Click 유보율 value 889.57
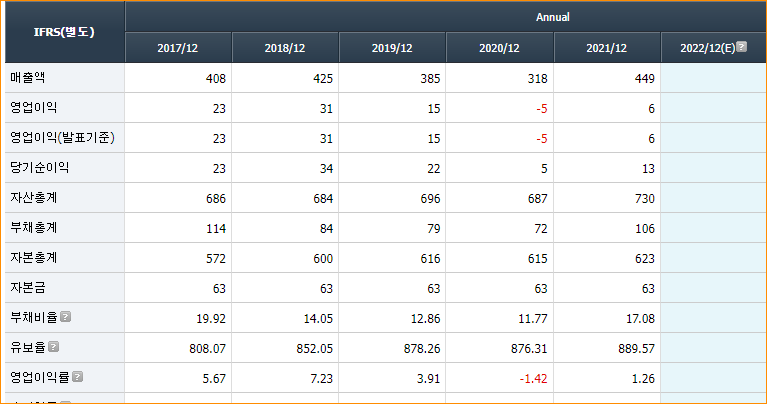Screen dimensions: 767x404 tap(636, 349)
